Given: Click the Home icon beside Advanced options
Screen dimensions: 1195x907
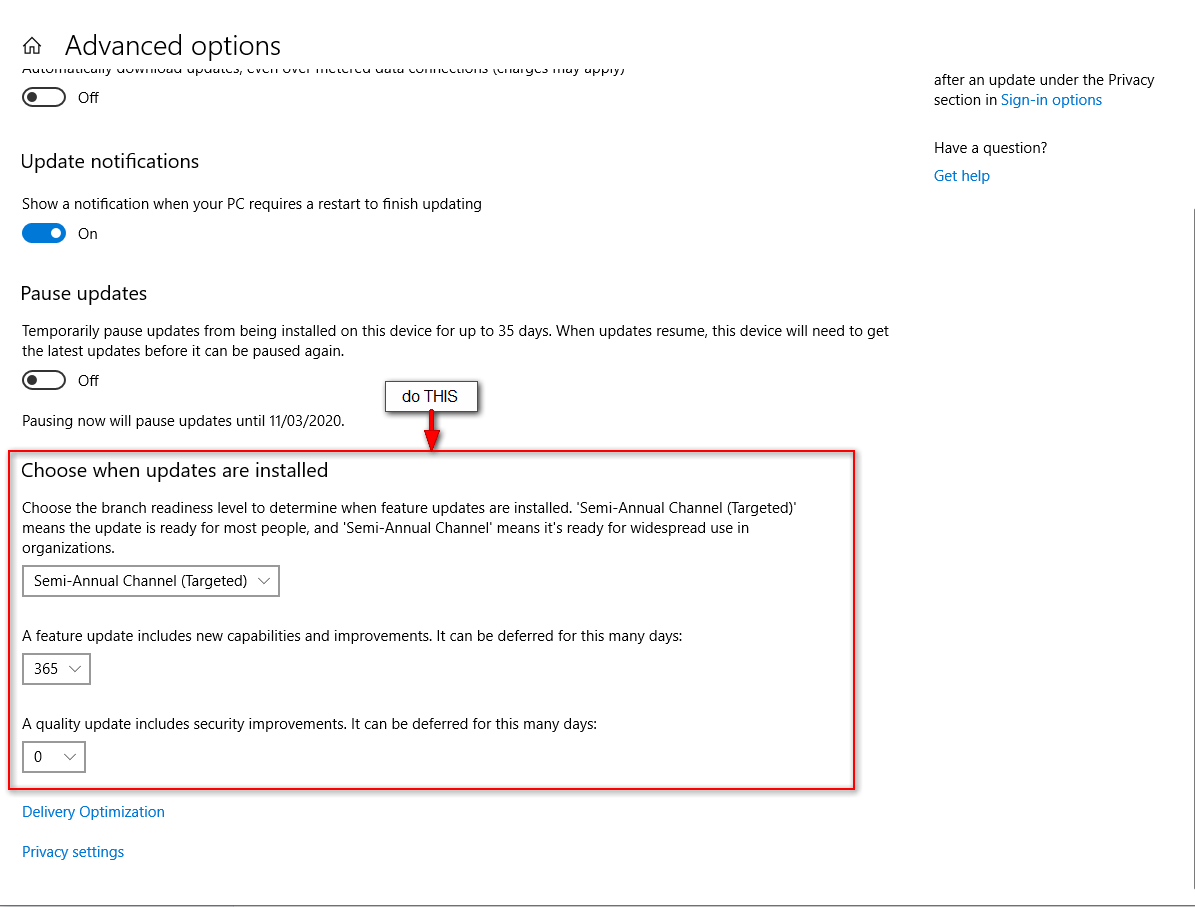Looking at the screenshot, I should [32, 46].
